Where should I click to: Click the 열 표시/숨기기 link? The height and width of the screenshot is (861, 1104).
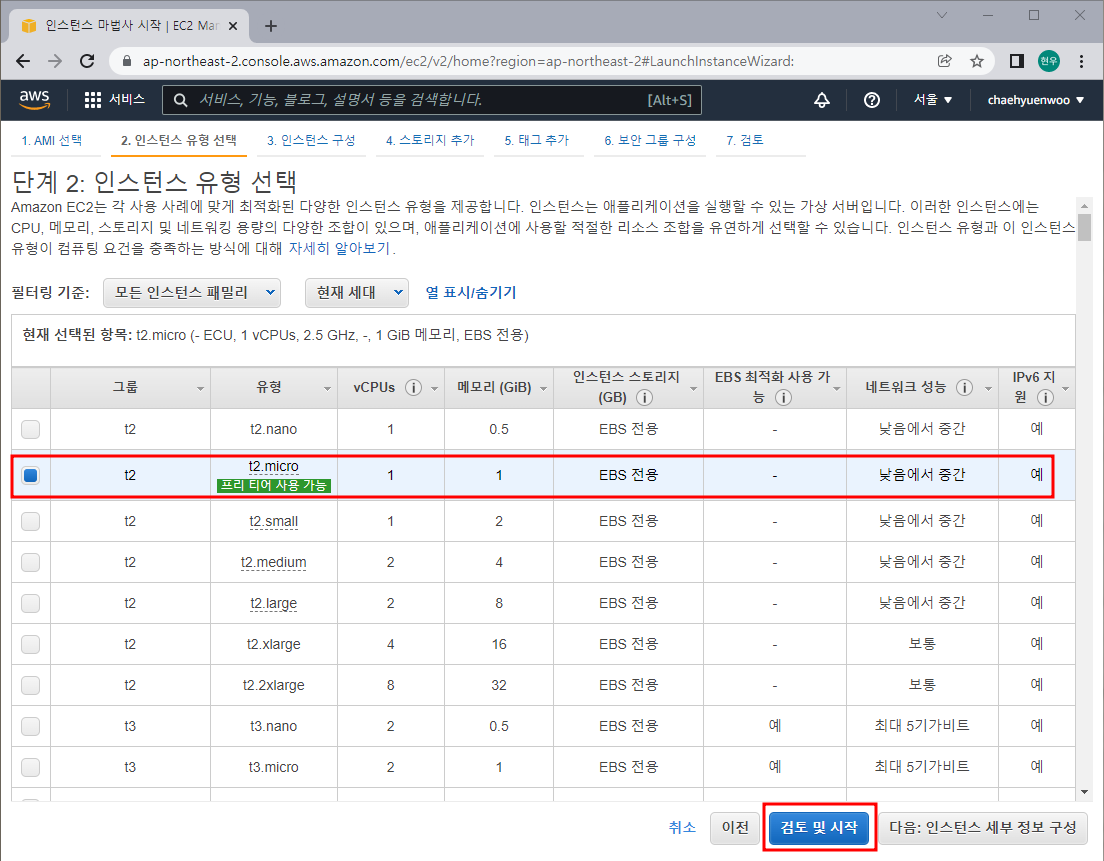471,292
